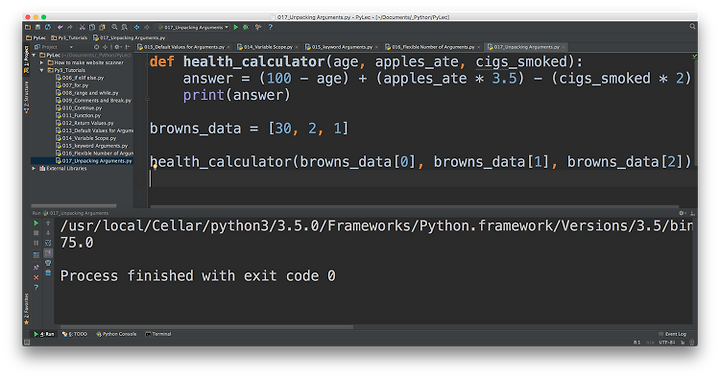Expand the How to make website scanner folder

(42, 62)
